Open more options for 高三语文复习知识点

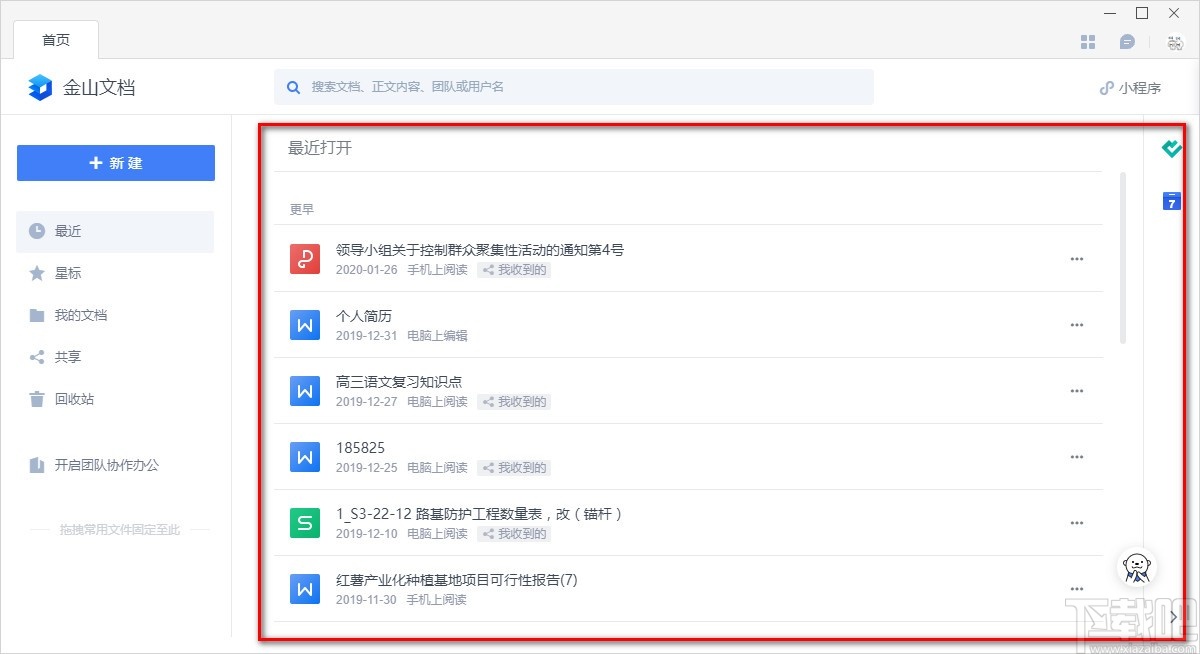pos(1077,391)
